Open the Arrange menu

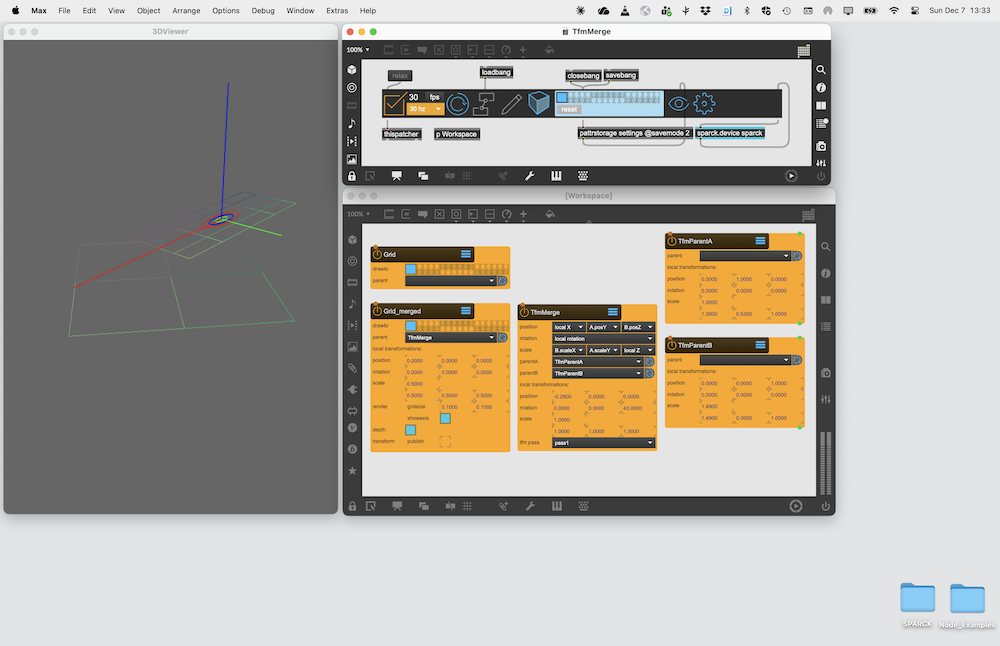coord(185,10)
